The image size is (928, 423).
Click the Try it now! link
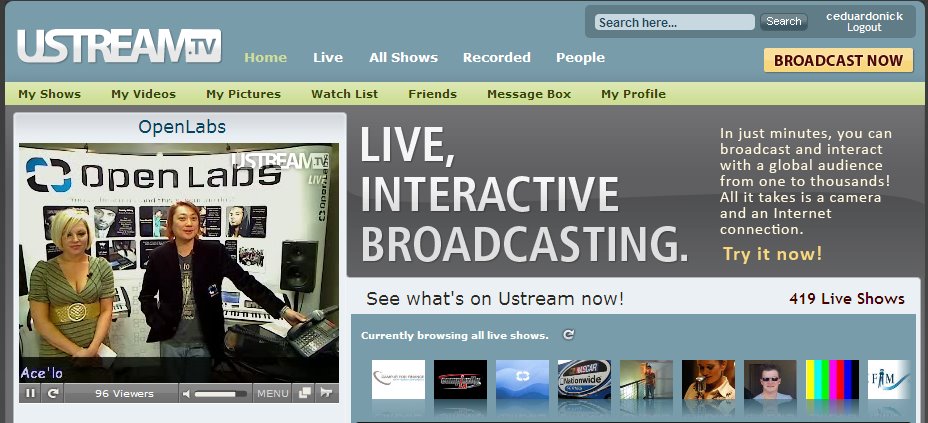click(772, 254)
